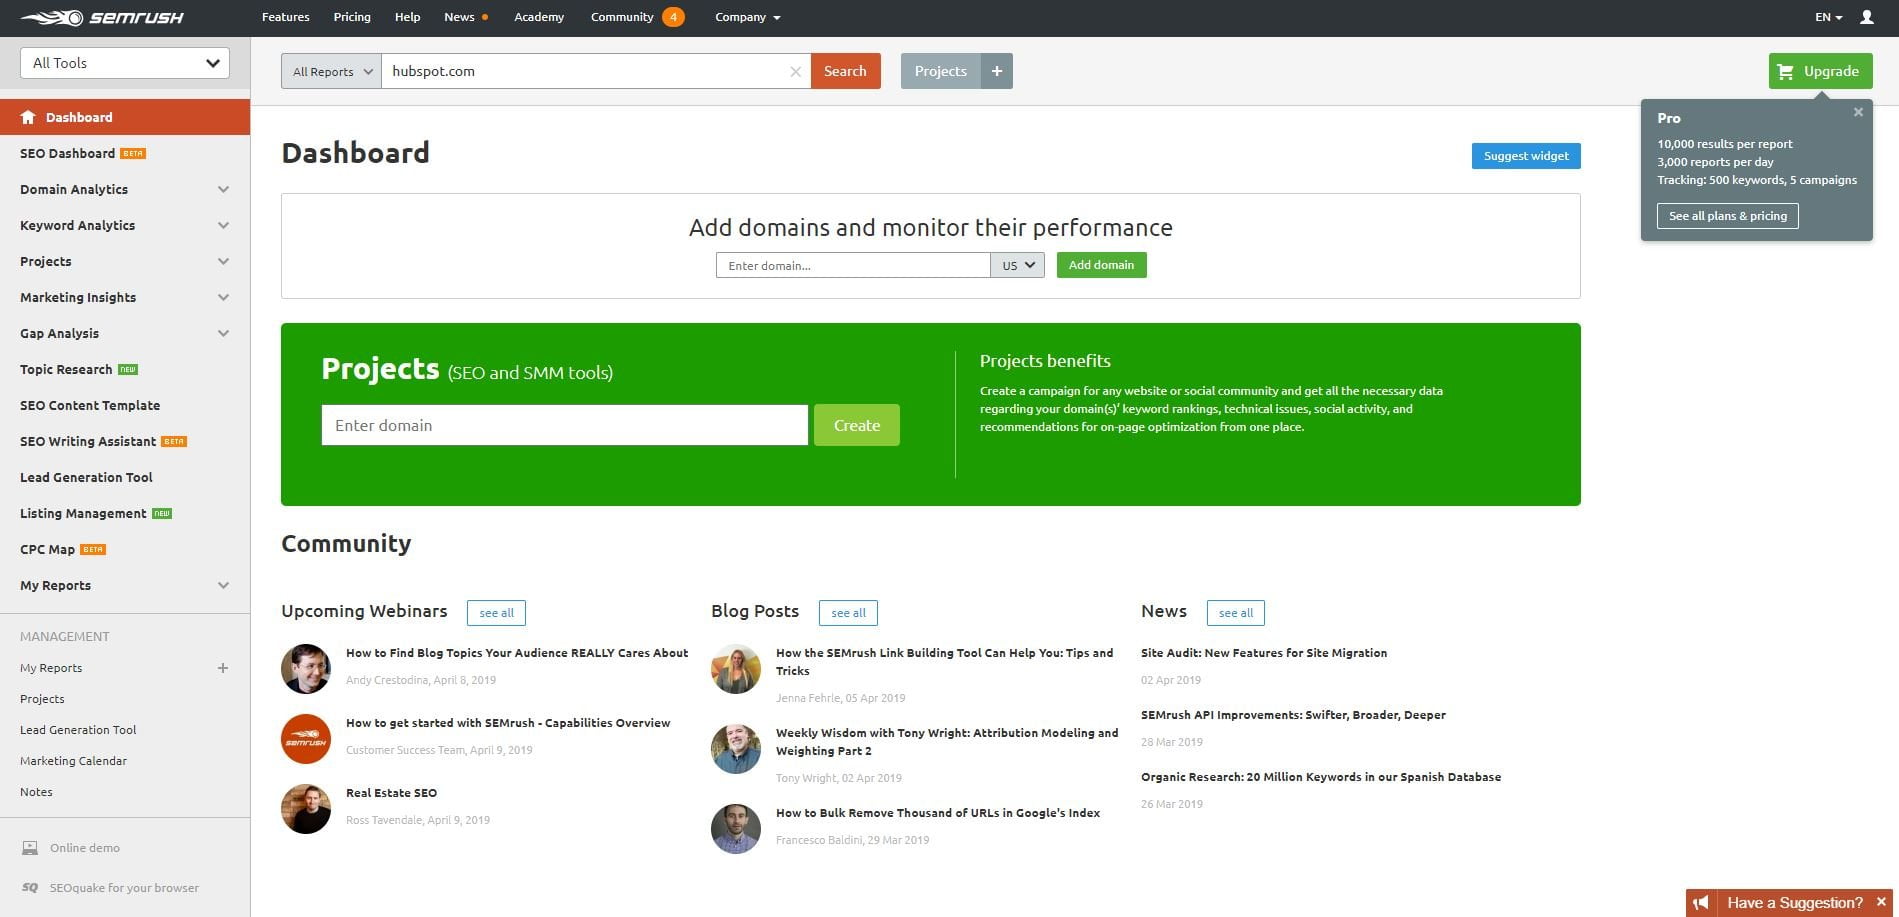Open the user account icon
The width and height of the screenshot is (1899, 917).
(x=1866, y=17)
